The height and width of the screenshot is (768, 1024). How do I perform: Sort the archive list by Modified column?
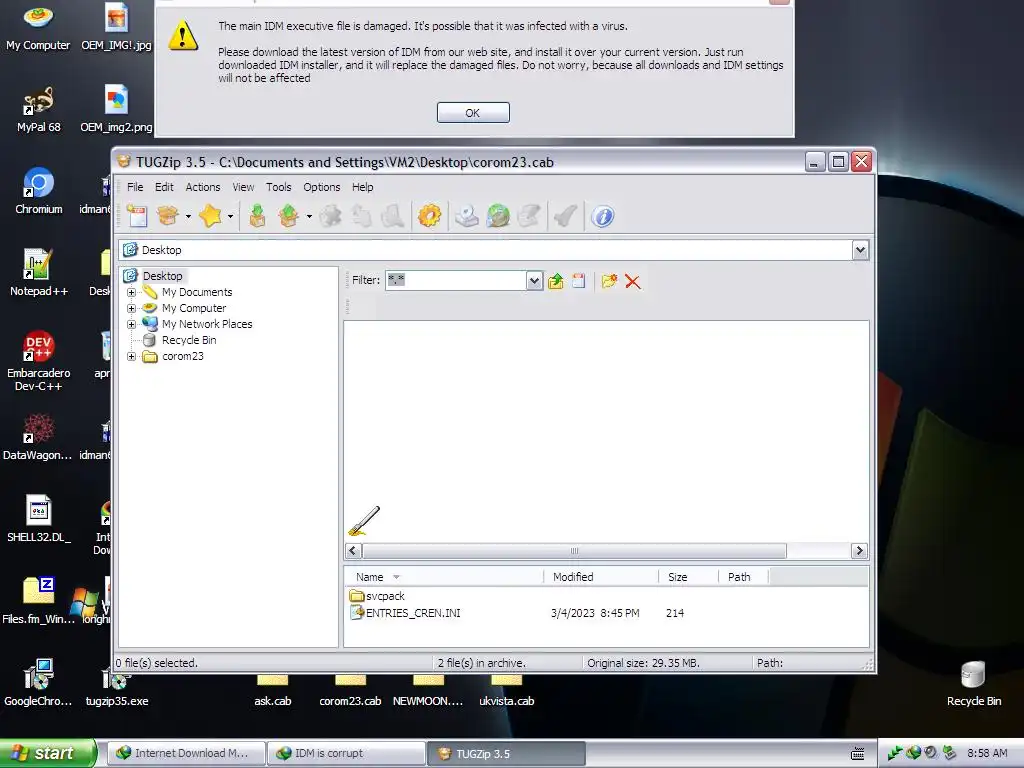pos(600,577)
